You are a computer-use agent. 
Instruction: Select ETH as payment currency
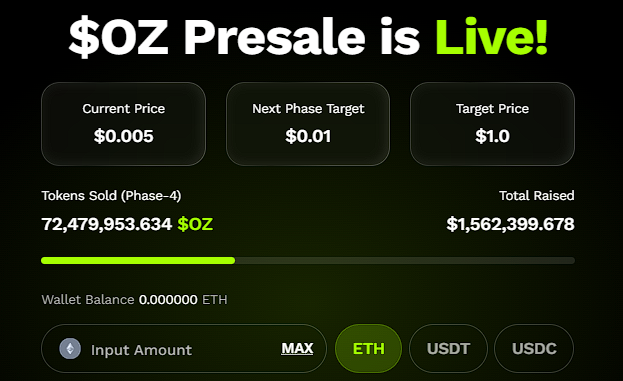[368, 348]
